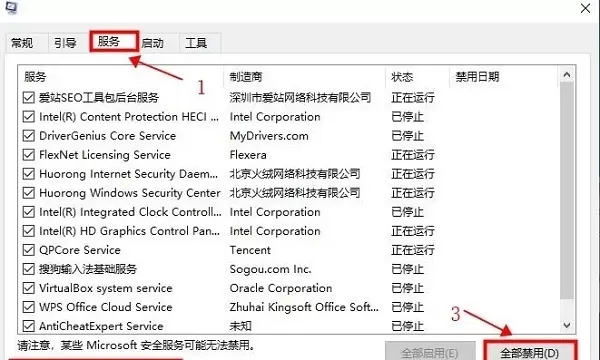Uncheck FlexNet Licensing Service checkbox
The width and height of the screenshot is (600, 360).
(x=29, y=155)
